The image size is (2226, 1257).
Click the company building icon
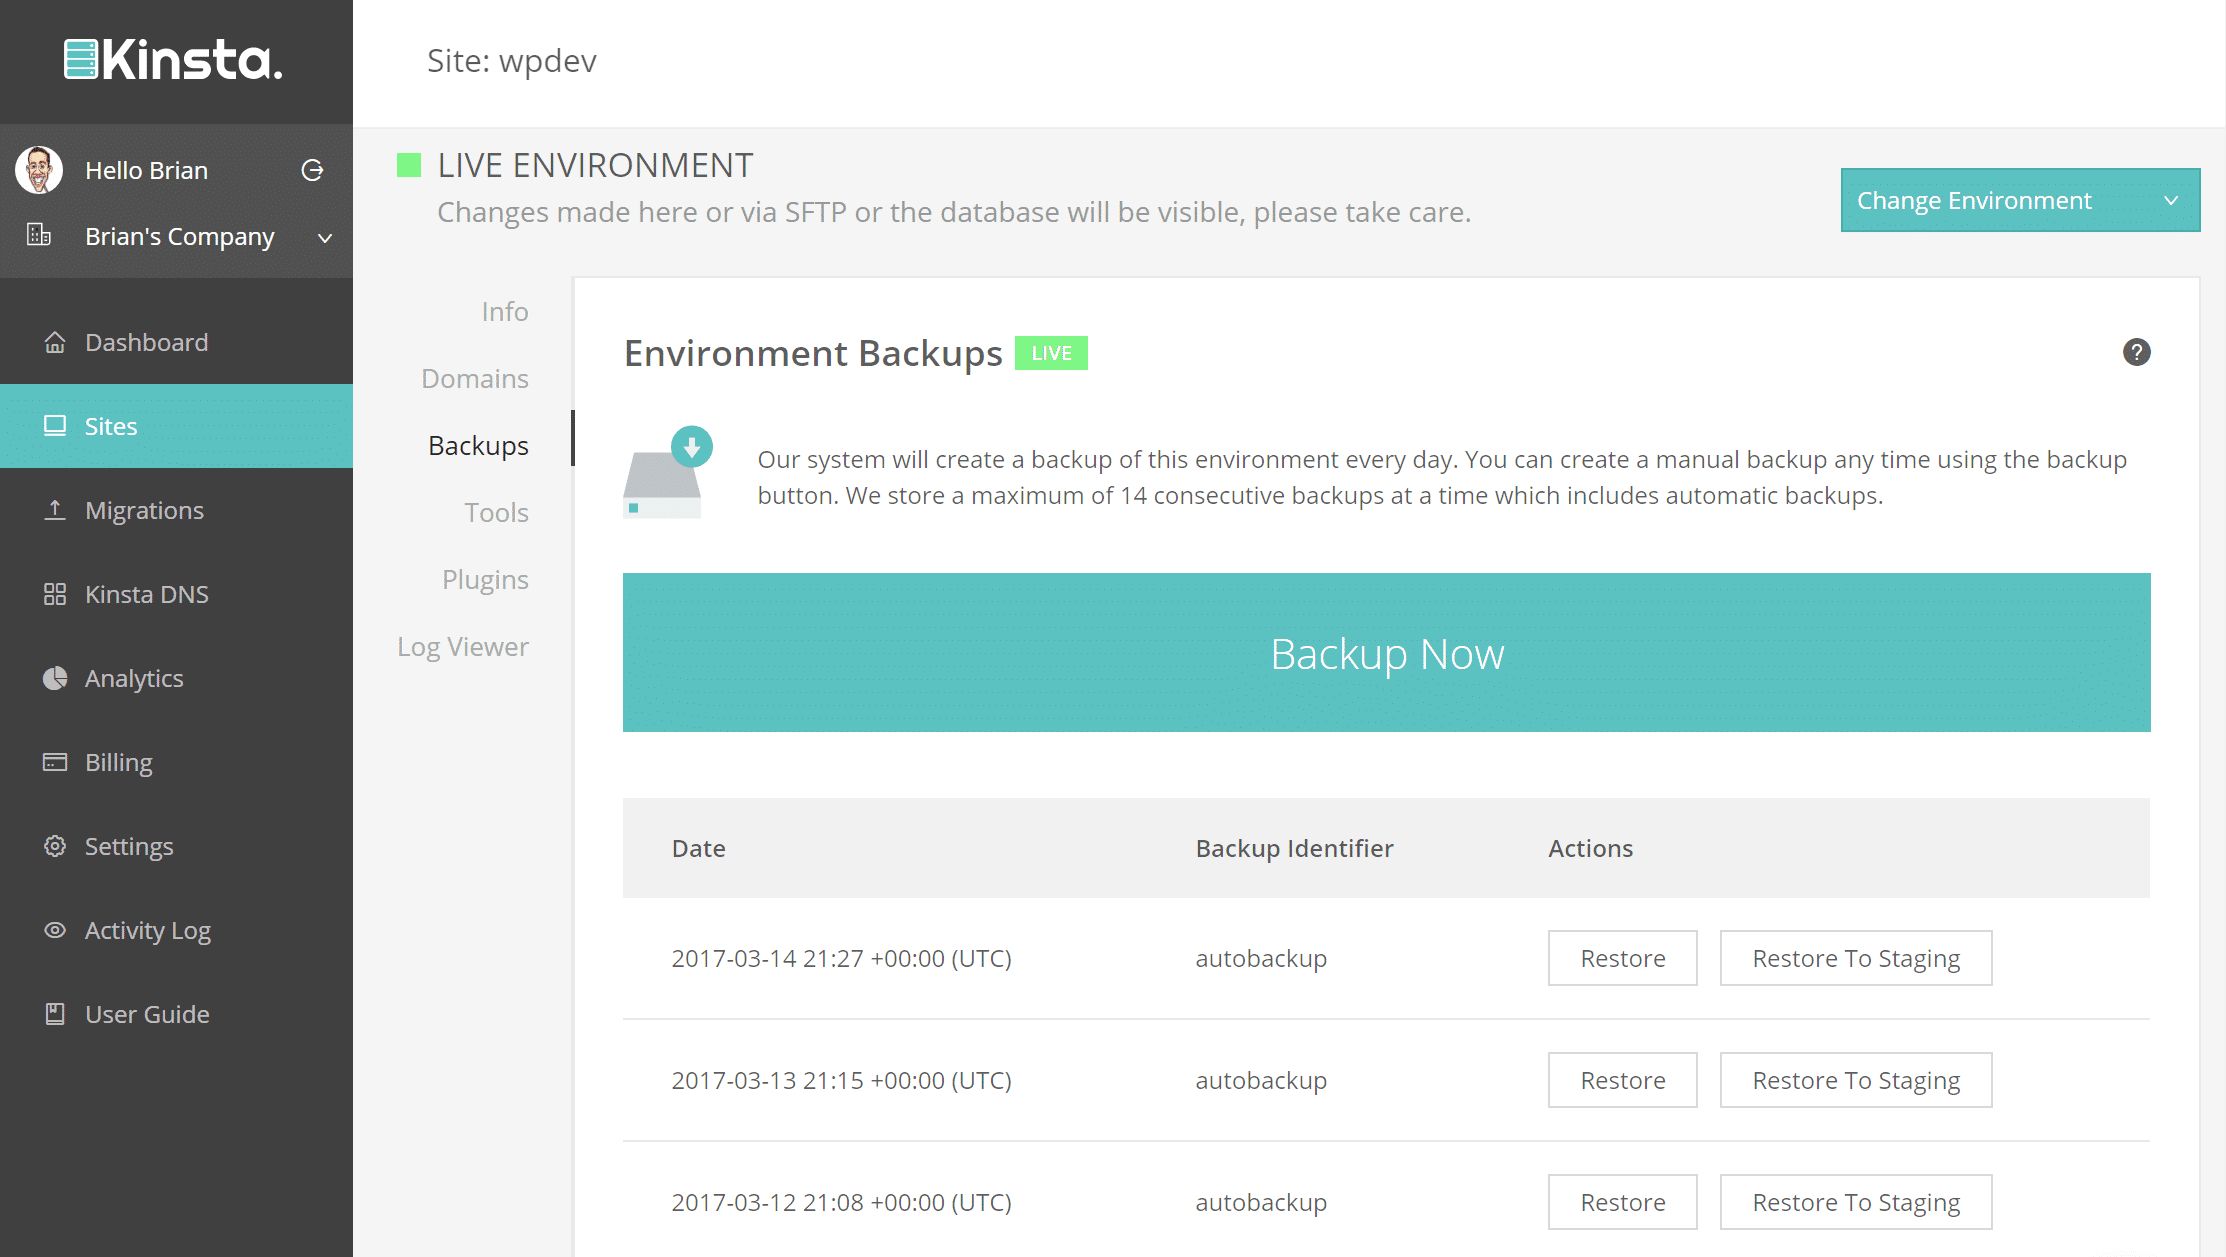point(39,235)
